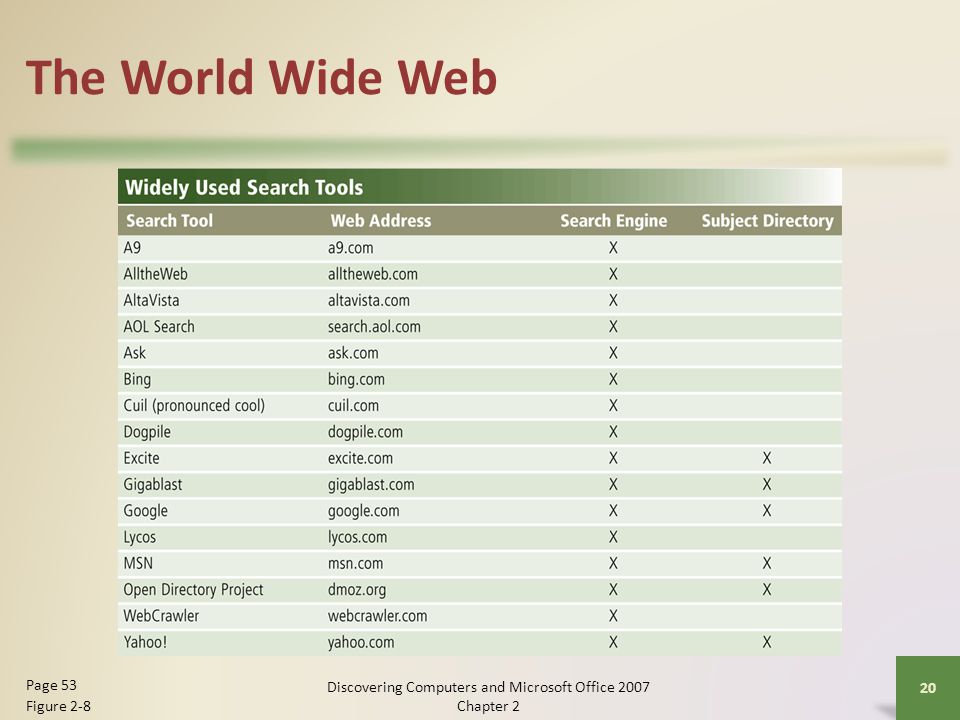This screenshot has width=960, height=720.
Task: Click the slide title 'The World Wide Web'
Action: 261,77
